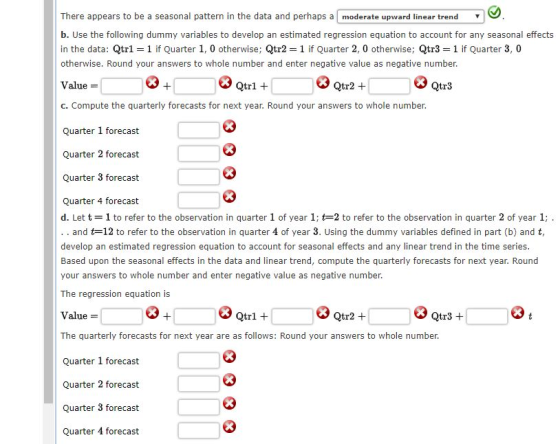Click the t coefficient field in part d equation
The image size is (560, 444).
[x=487, y=316]
